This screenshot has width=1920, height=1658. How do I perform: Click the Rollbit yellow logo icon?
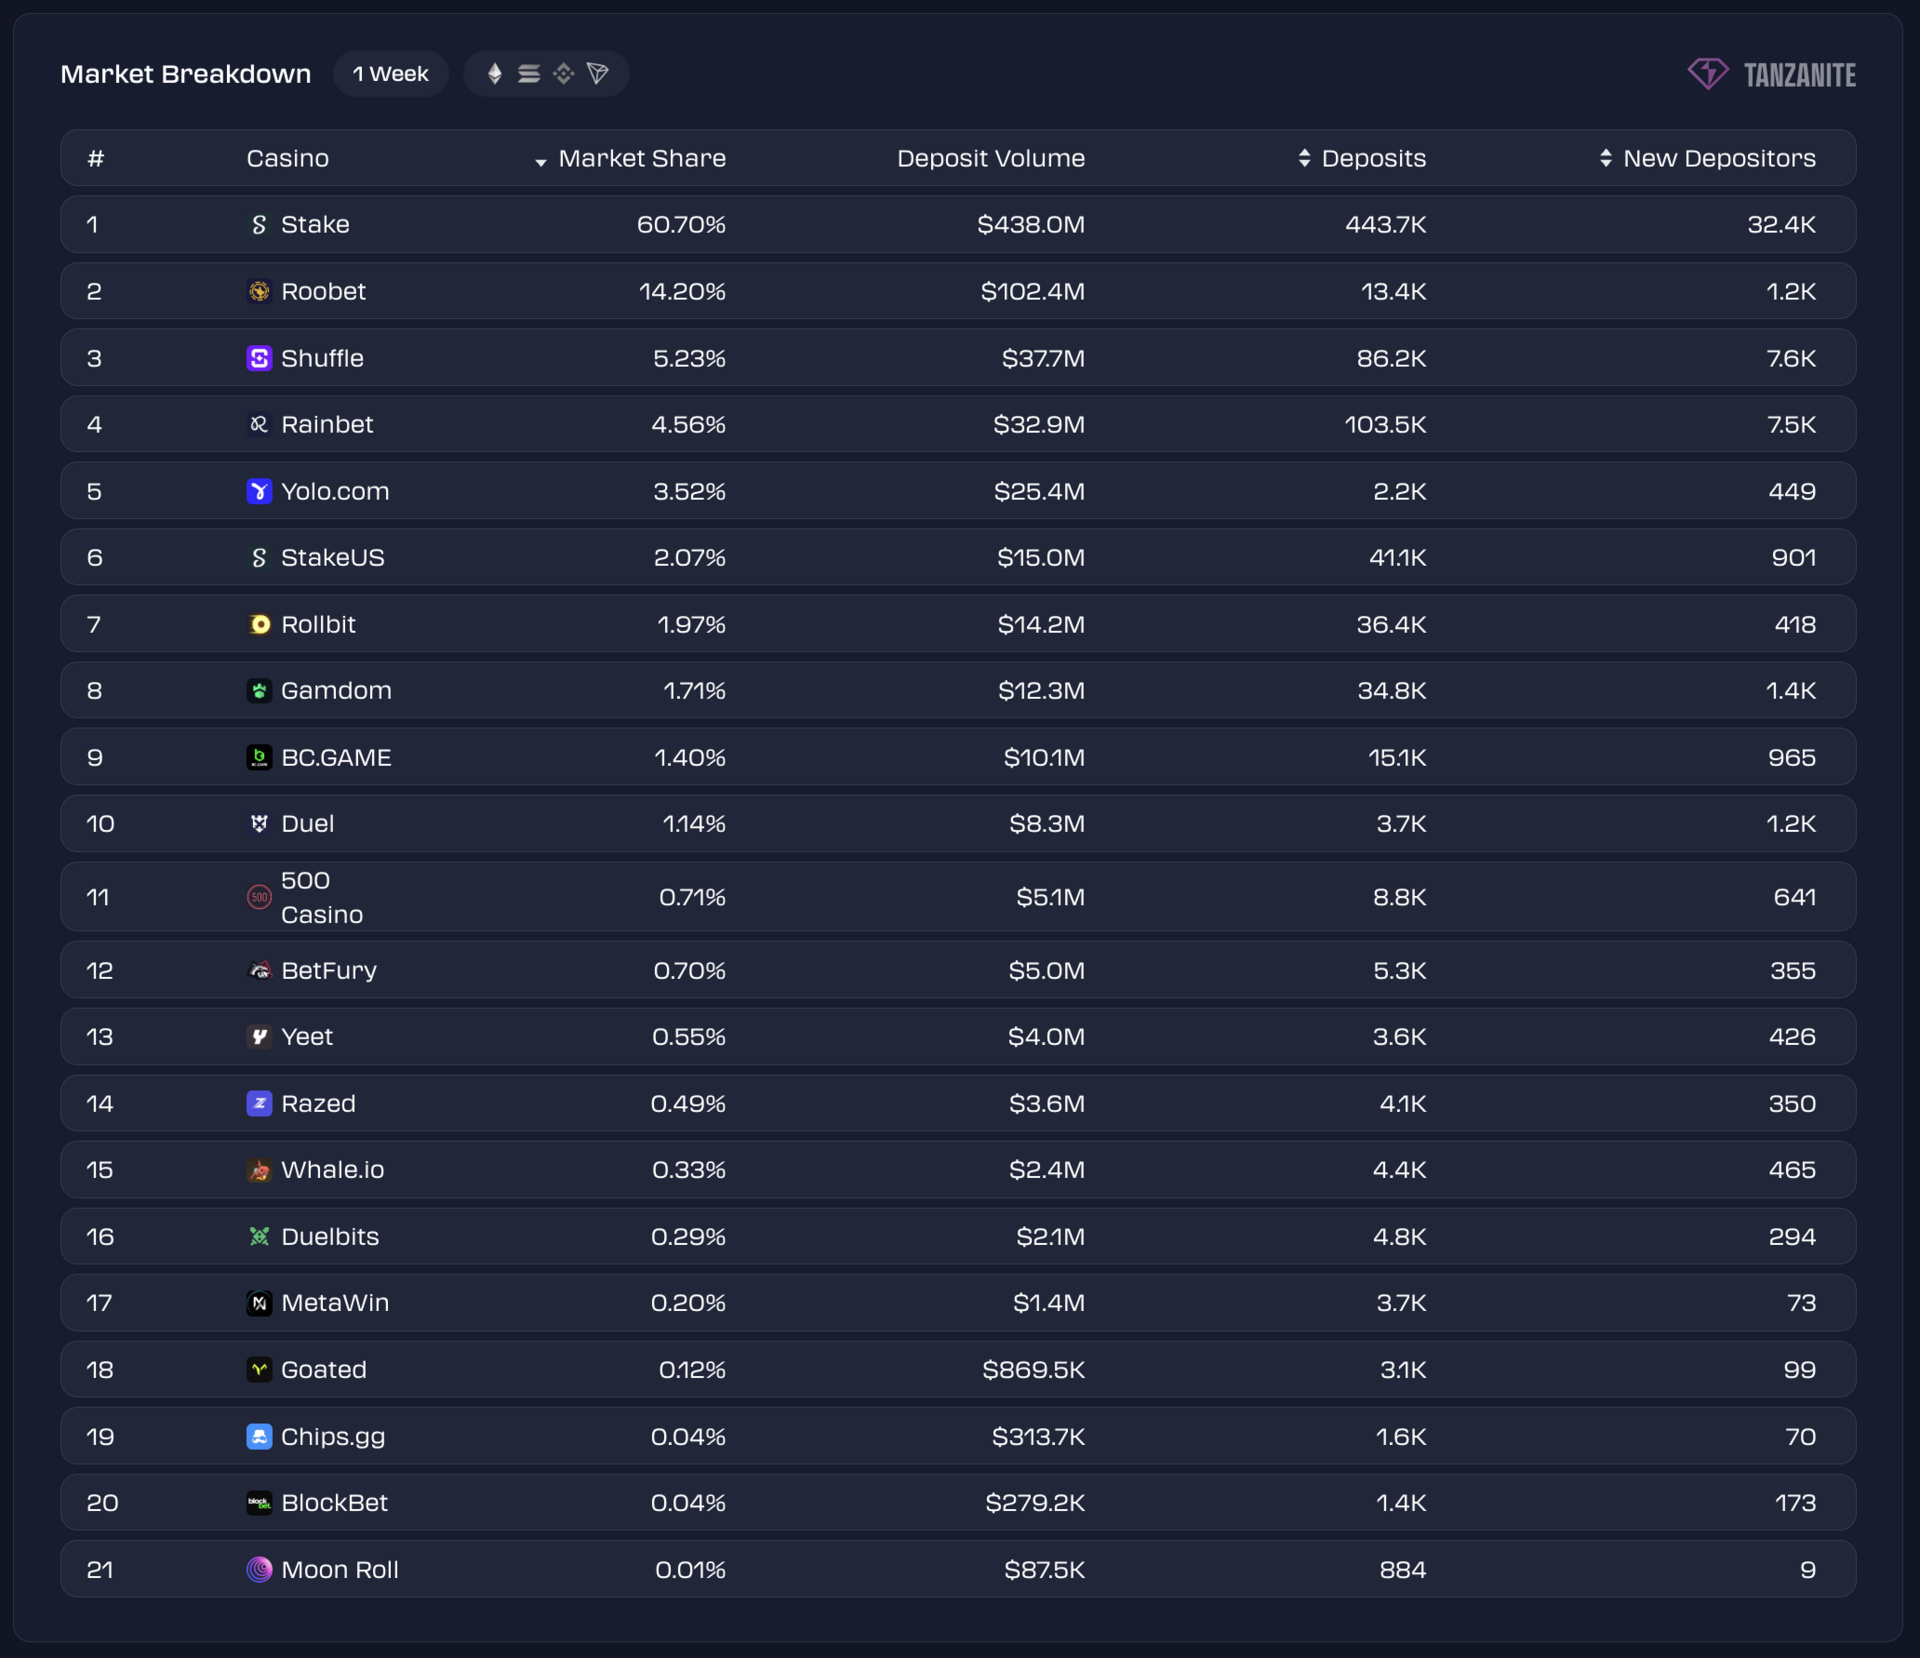point(259,624)
